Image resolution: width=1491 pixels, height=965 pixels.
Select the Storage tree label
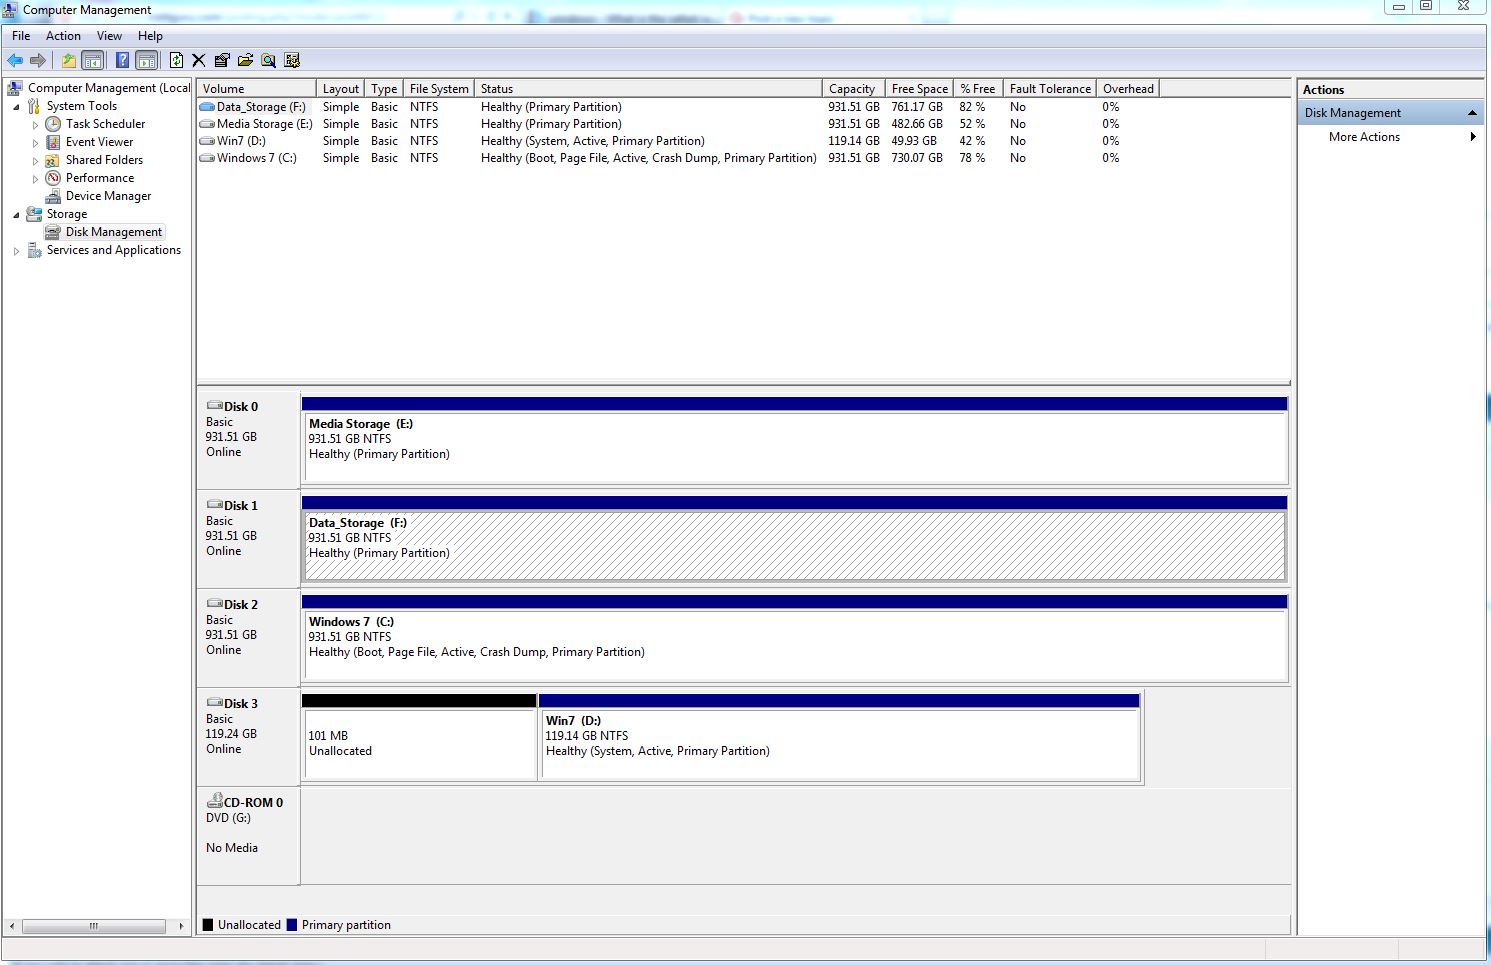[67, 214]
